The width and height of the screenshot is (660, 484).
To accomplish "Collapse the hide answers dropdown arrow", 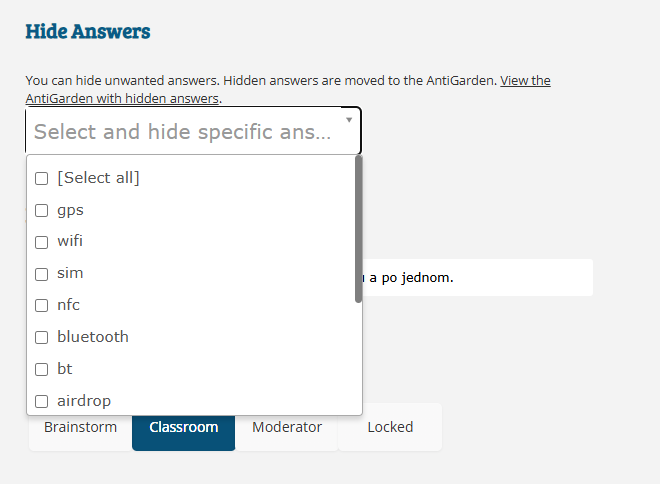I will pyautogui.click(x=349, y=120).
